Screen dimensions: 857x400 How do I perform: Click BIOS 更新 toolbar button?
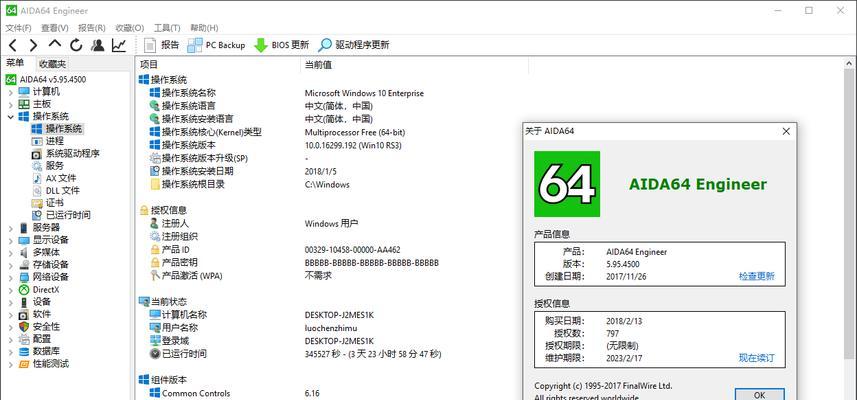pos(281,45)
